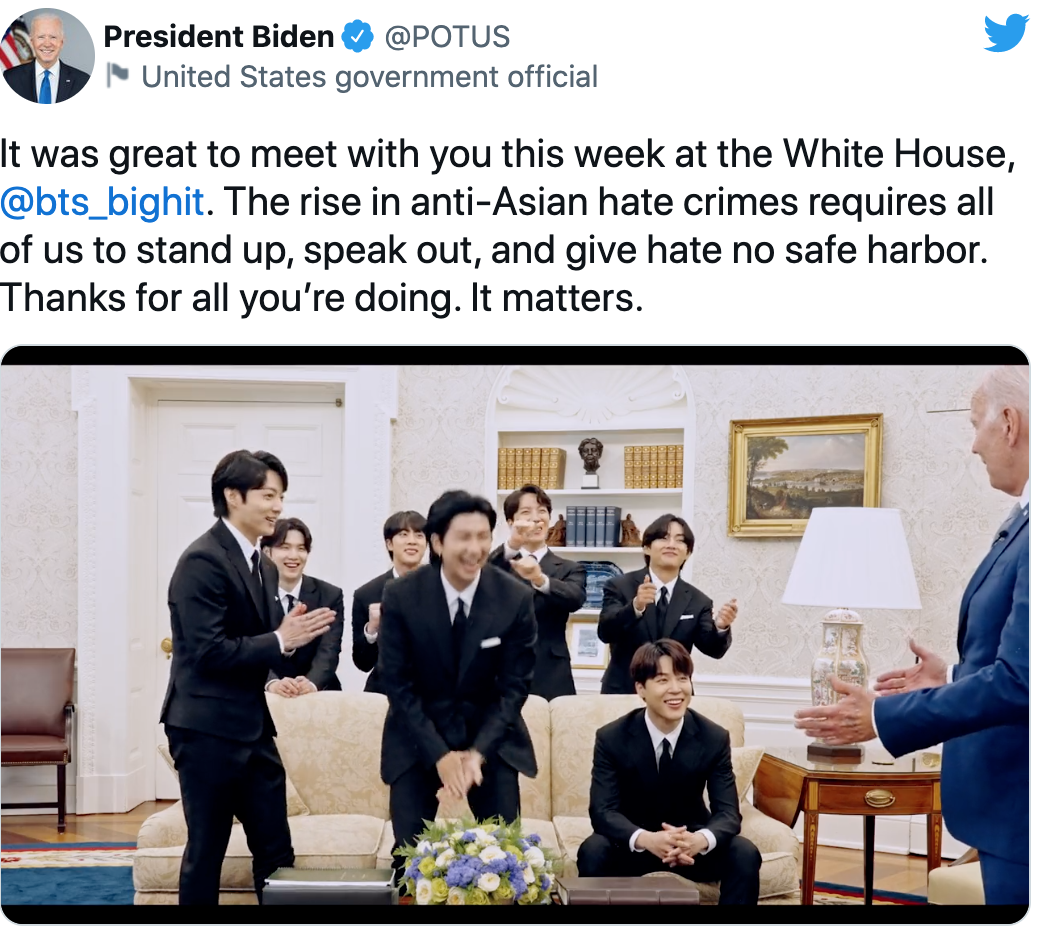Open the @POTUS handle link
The image size is (1044, 944).
(x=447, y=37)
